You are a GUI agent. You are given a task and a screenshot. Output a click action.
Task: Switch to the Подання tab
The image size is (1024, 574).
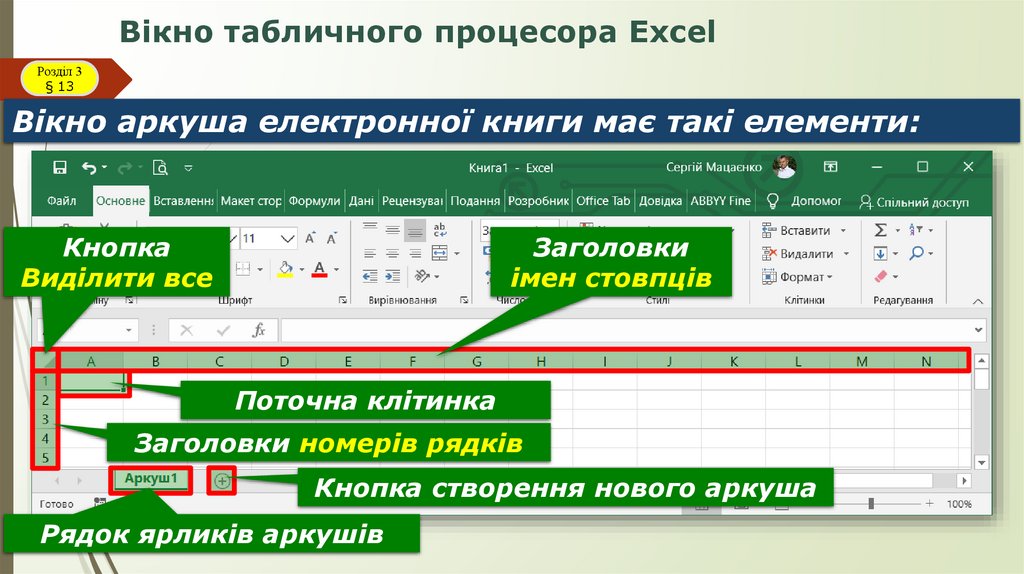[x=475, y=201]
